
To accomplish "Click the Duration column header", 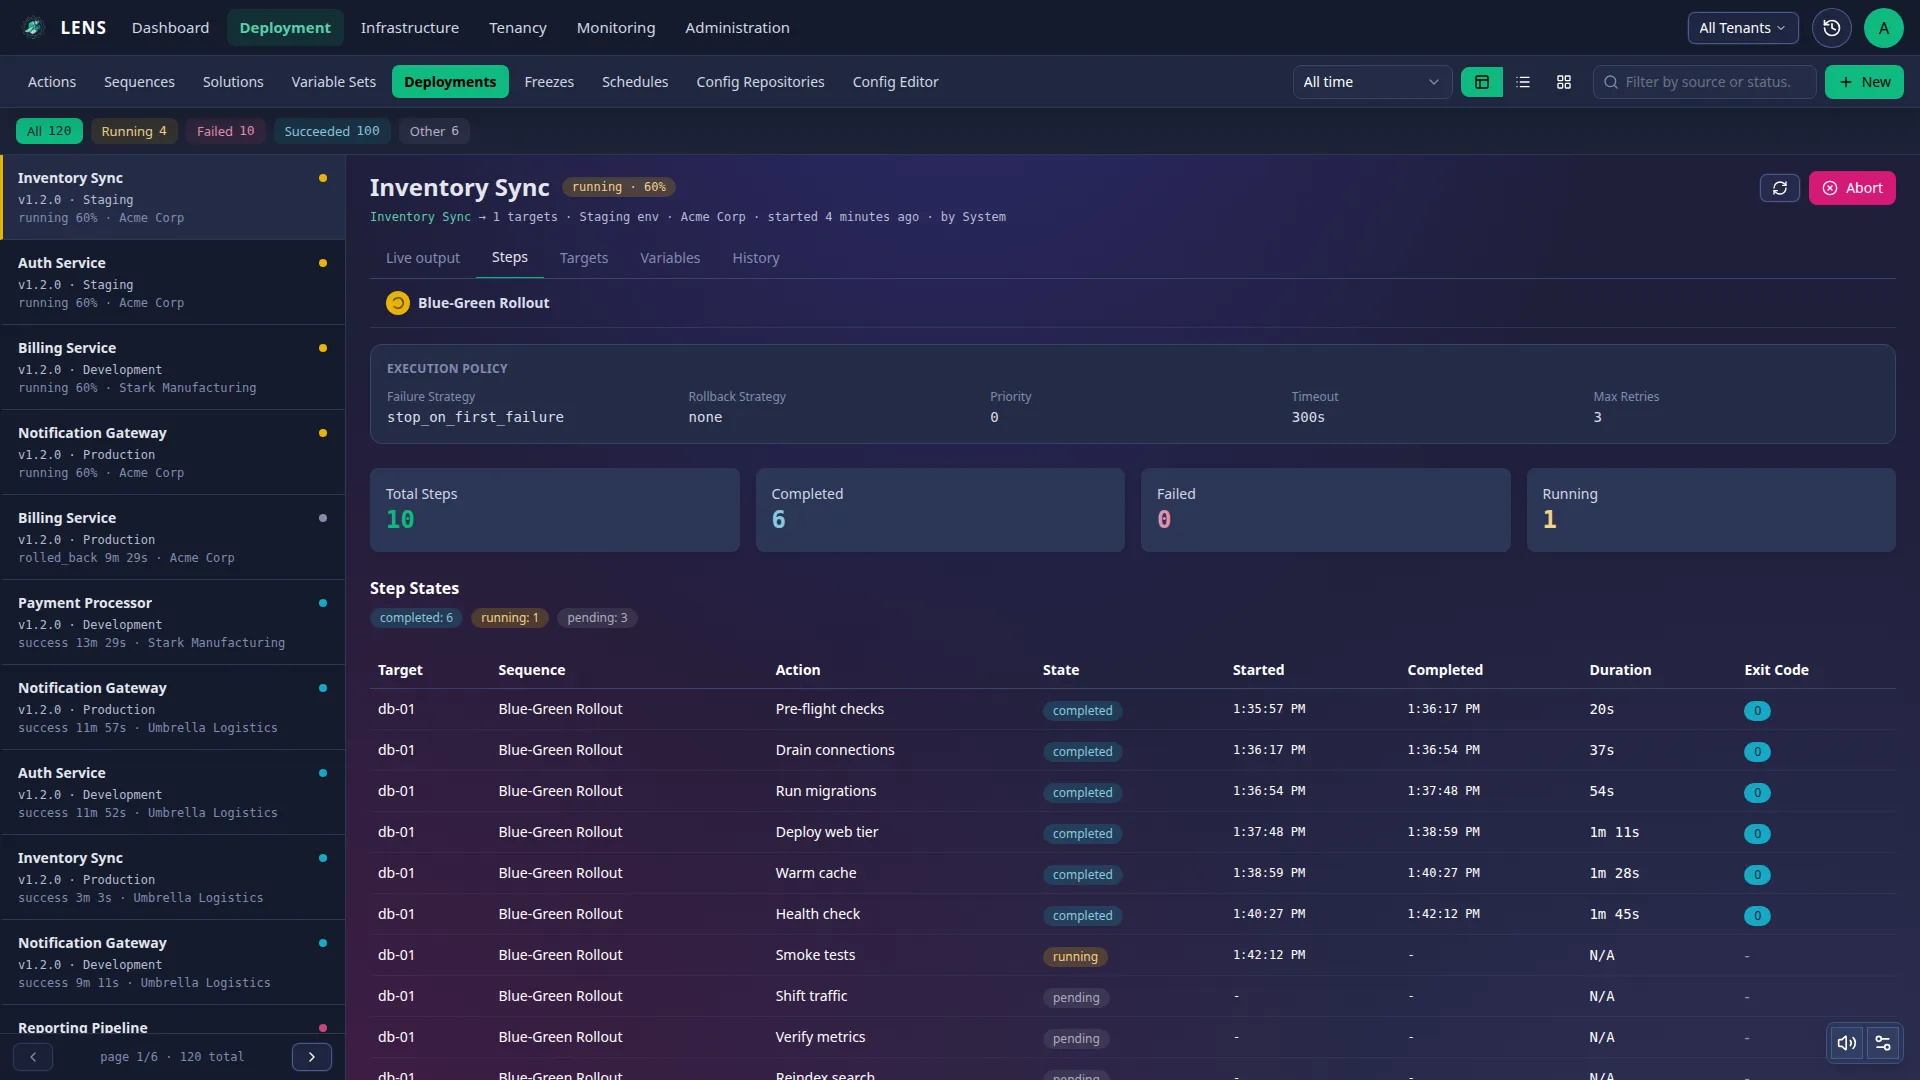I will click(1620, 670).
